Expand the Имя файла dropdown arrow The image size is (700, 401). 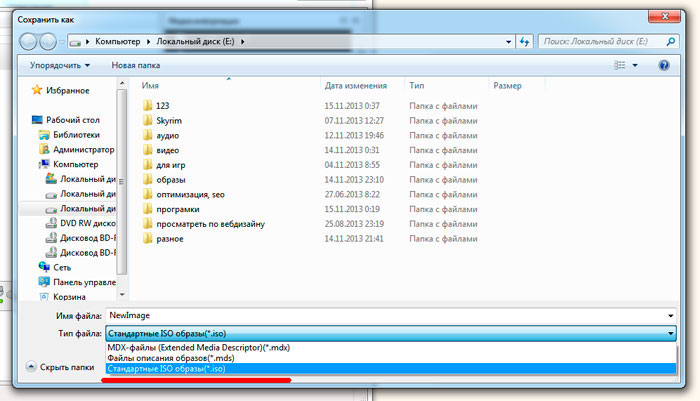coord(671,316)
